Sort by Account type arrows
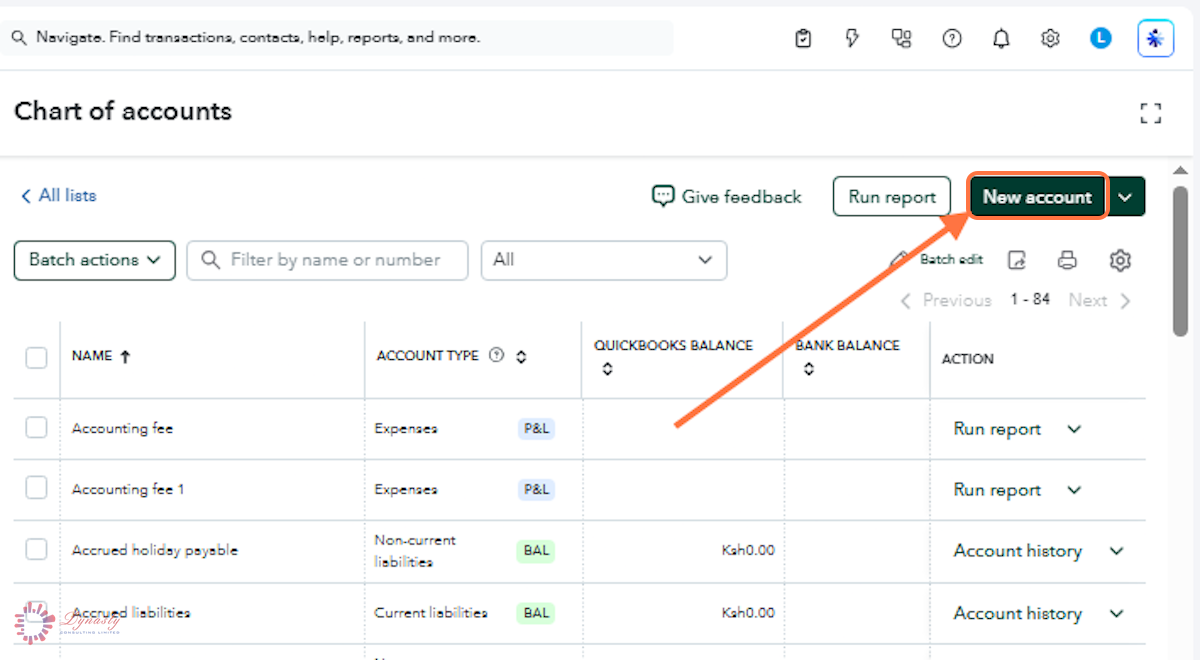 coord(521,356)
